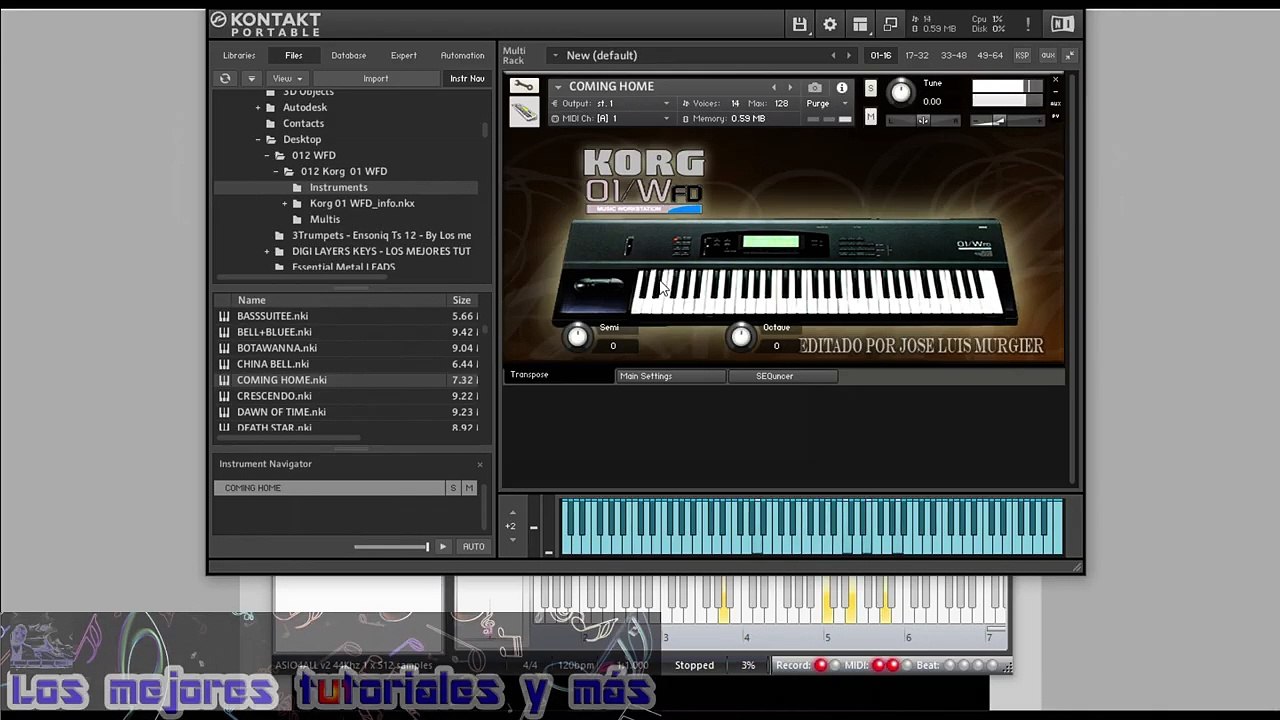Open the MIDI Ch dropdown

click(x=610, y=119)
